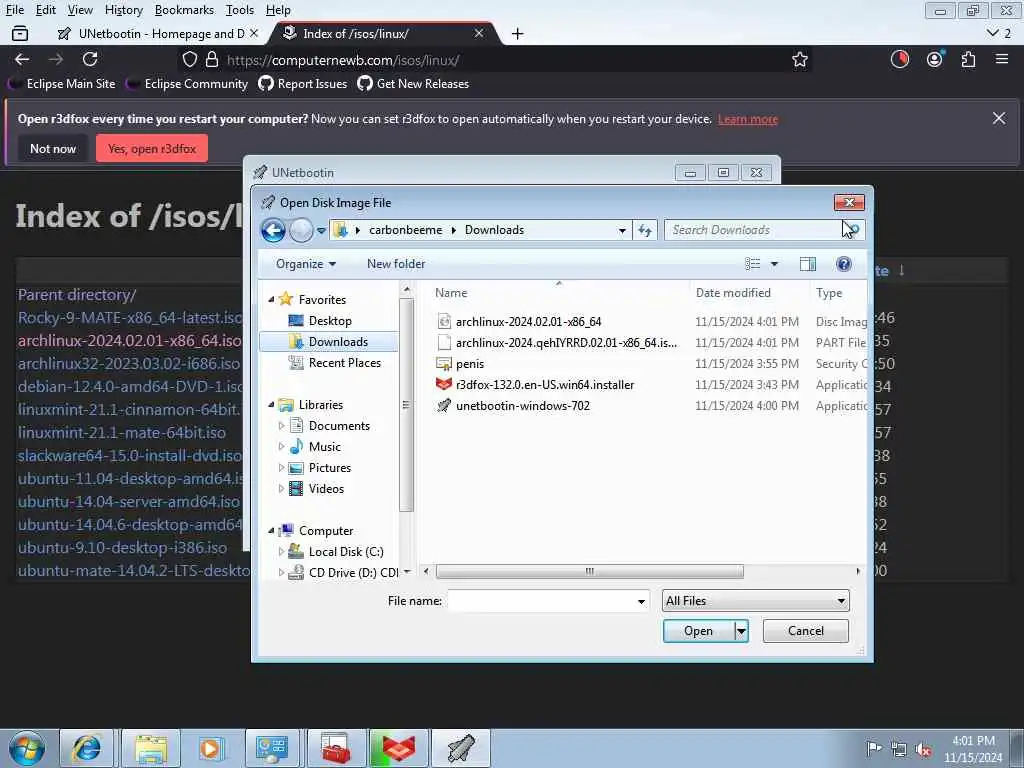
Task: Switch to UNetbootin taskbar button
Action: (x=460, y=748)
